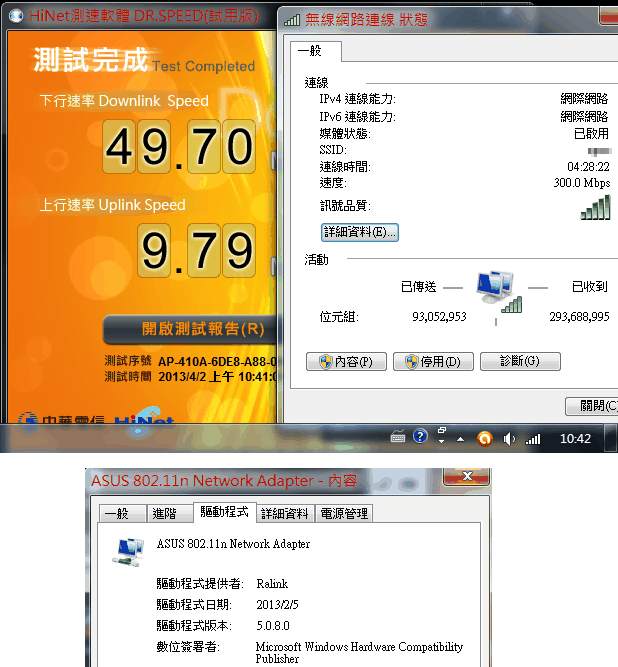Click the wireless signal icon in status window title
The height and width of the screenshot is (667, 618).
coord(292,20)
